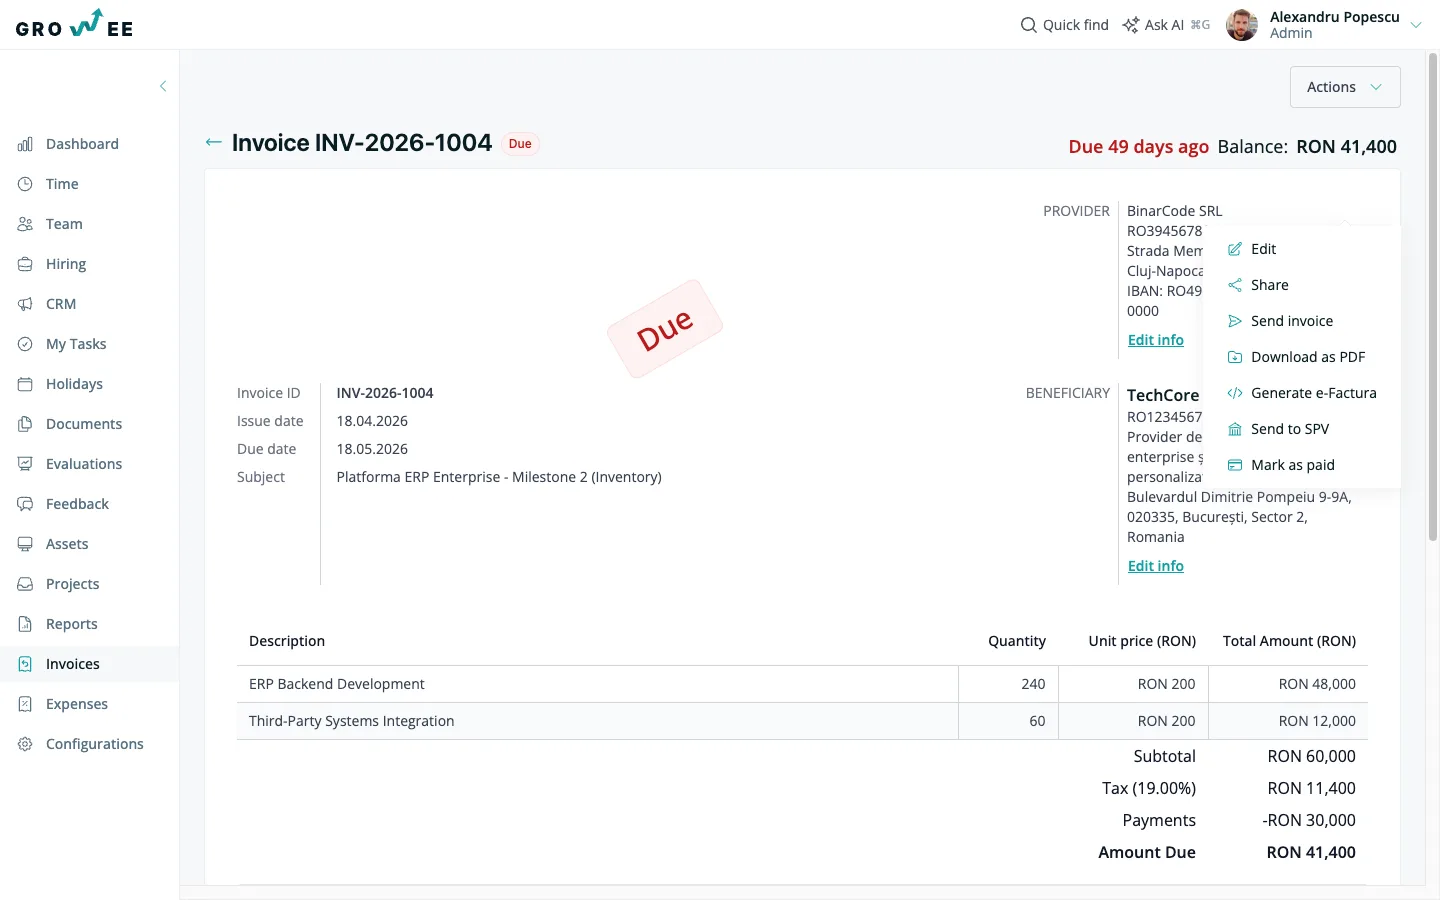Click the Assets monitor icon
The image size is (1440, 900).
pos(25,544)
